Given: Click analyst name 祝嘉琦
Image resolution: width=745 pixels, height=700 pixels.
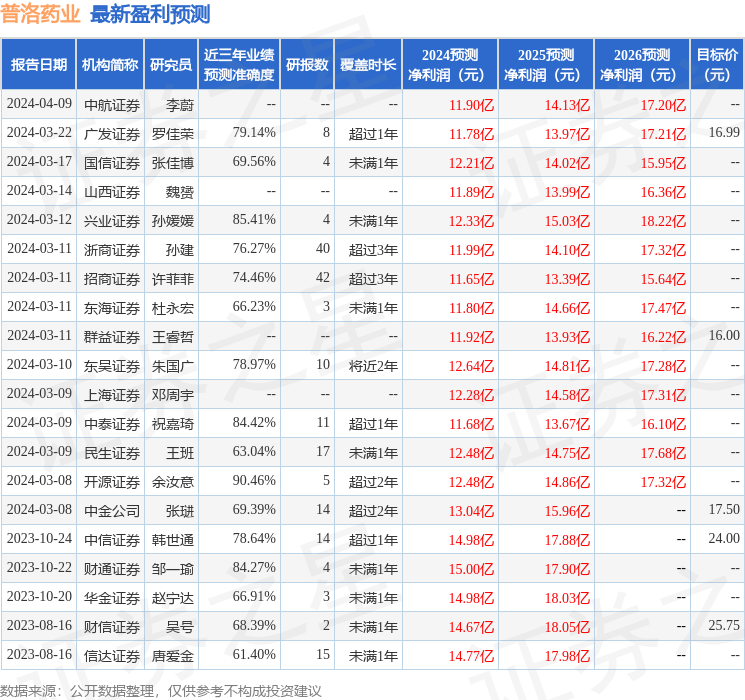Looking at the screenshot, I should [x=173, y=424].
